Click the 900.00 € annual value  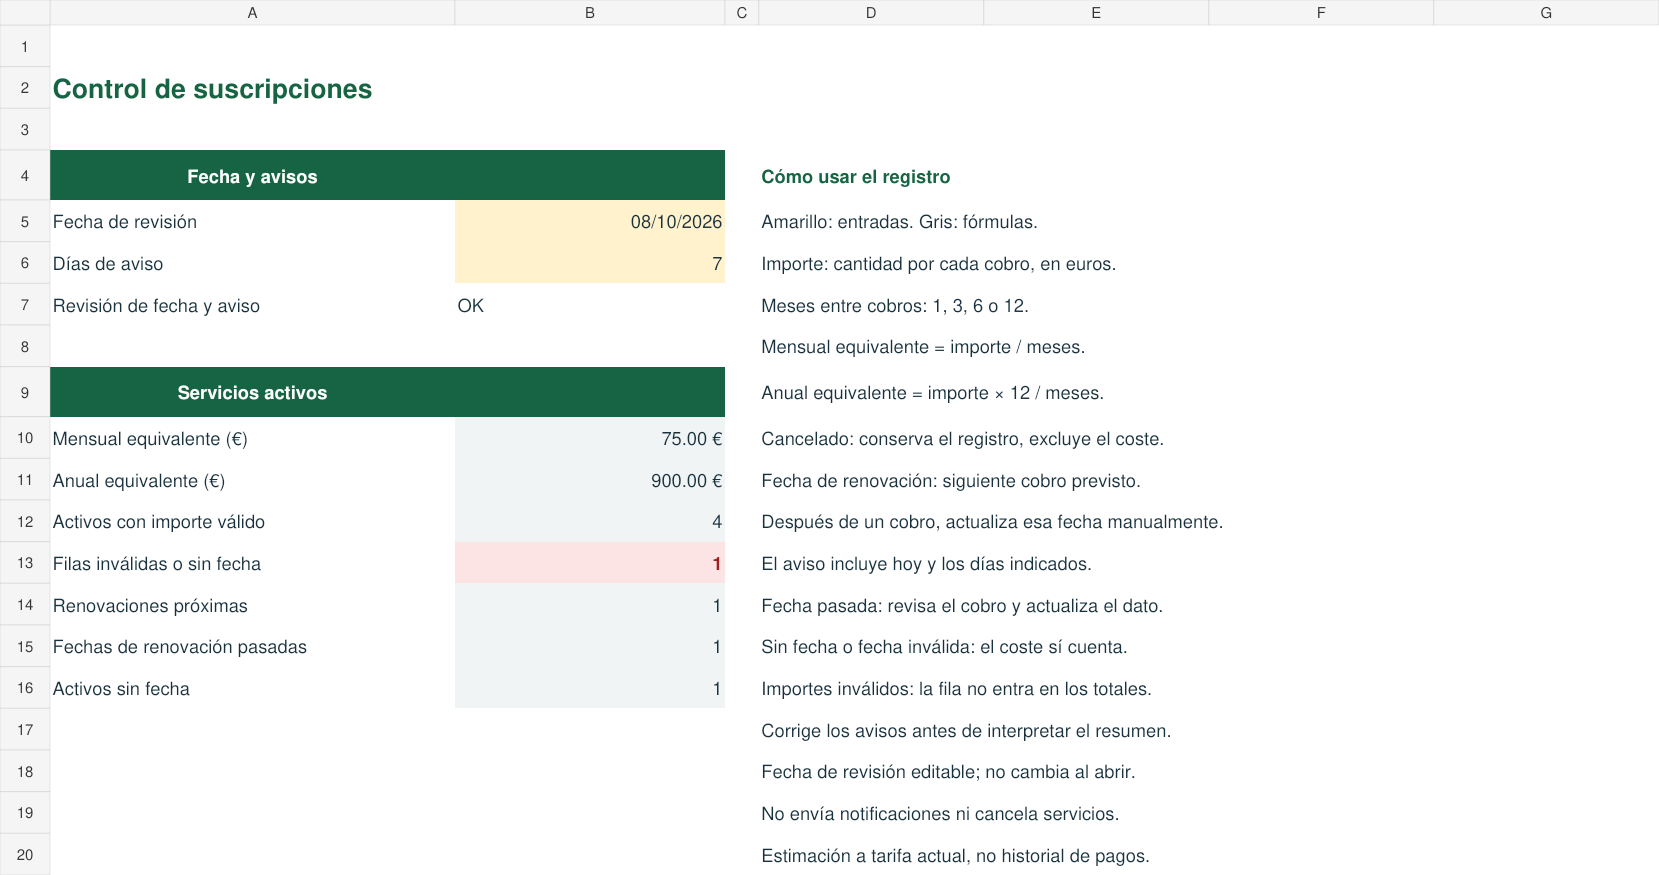589,481
